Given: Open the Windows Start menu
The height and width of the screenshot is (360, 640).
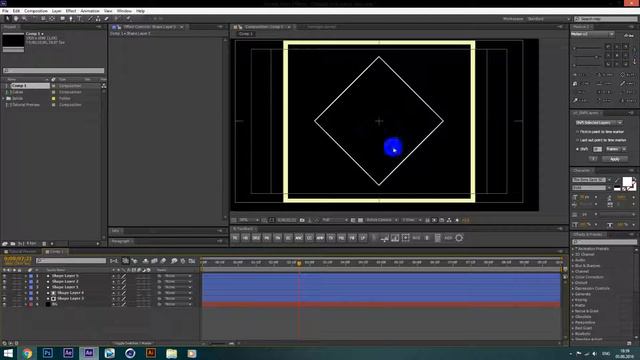Looking at the screenshot, I should pos(8,353).
